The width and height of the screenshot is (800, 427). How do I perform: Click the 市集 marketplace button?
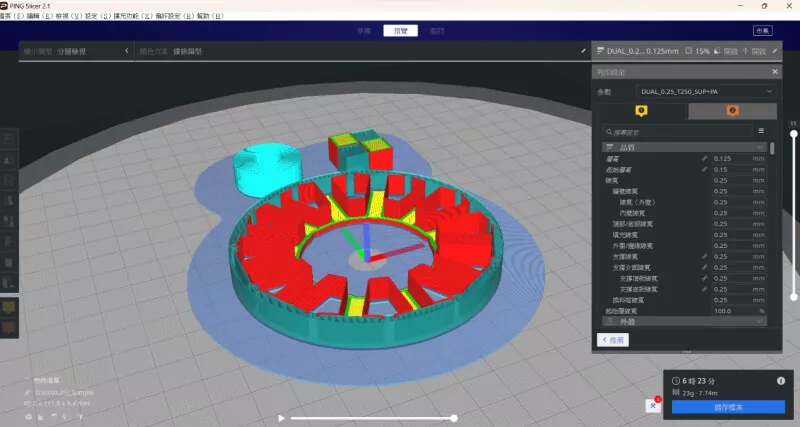point(763,31)
